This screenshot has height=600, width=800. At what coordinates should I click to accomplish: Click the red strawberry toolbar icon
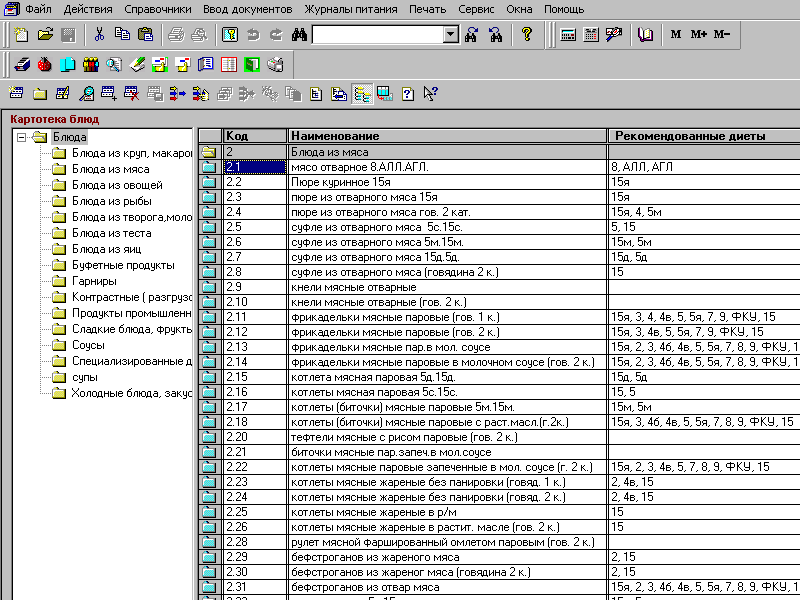[x=44, y=65]
